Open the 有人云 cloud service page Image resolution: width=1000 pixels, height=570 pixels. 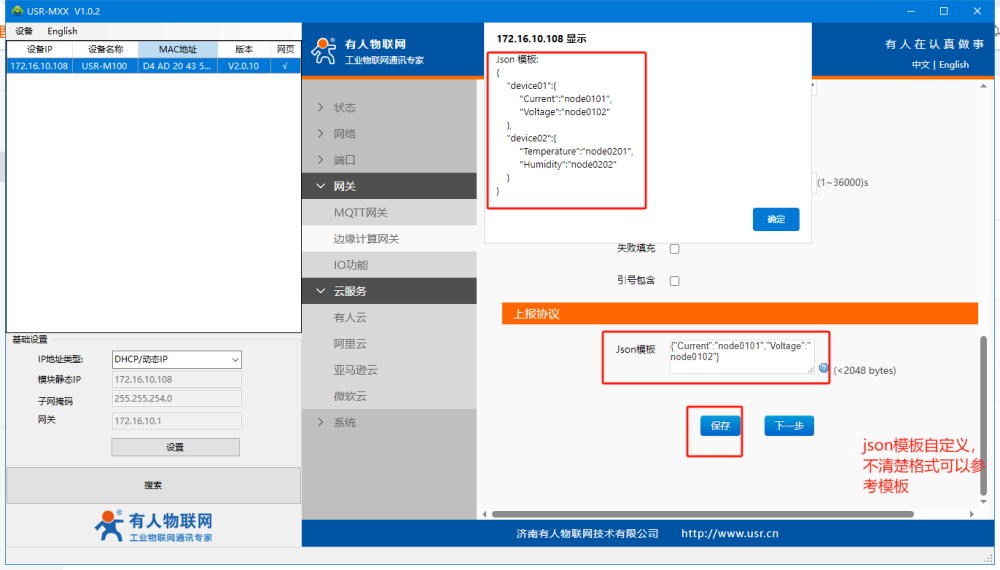click(389, 317)
